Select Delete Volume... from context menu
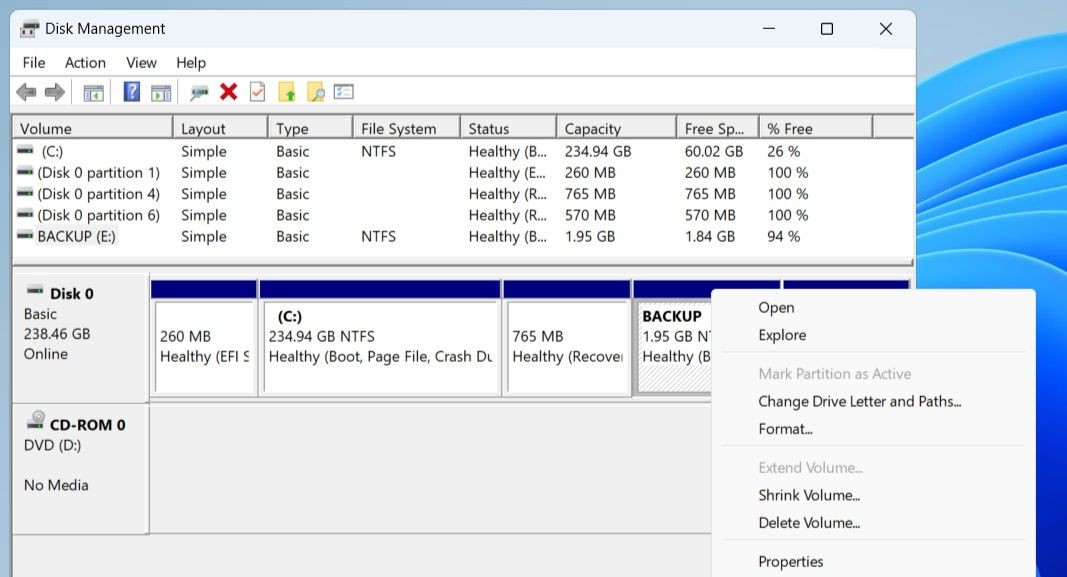This screenshot has width=1067, height=577. 809,523
